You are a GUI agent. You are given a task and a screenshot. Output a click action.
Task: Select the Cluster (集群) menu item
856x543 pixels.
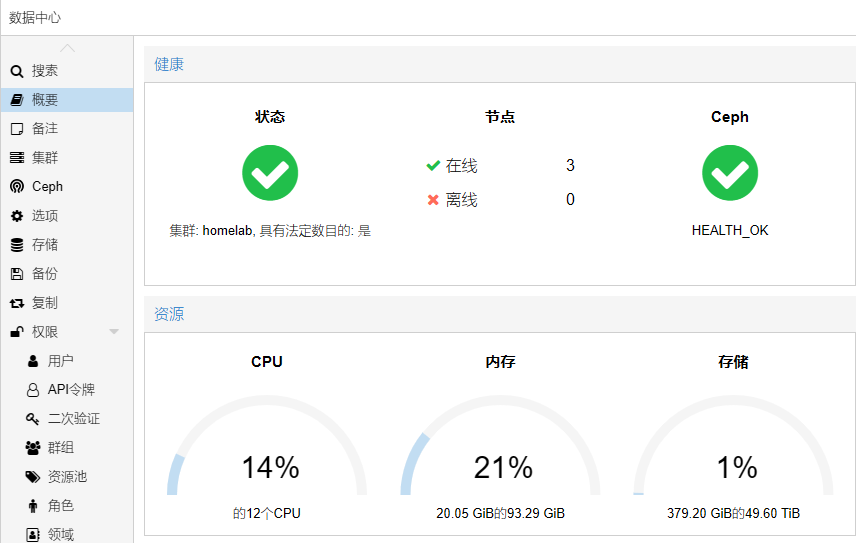click(x=45, y=158)
